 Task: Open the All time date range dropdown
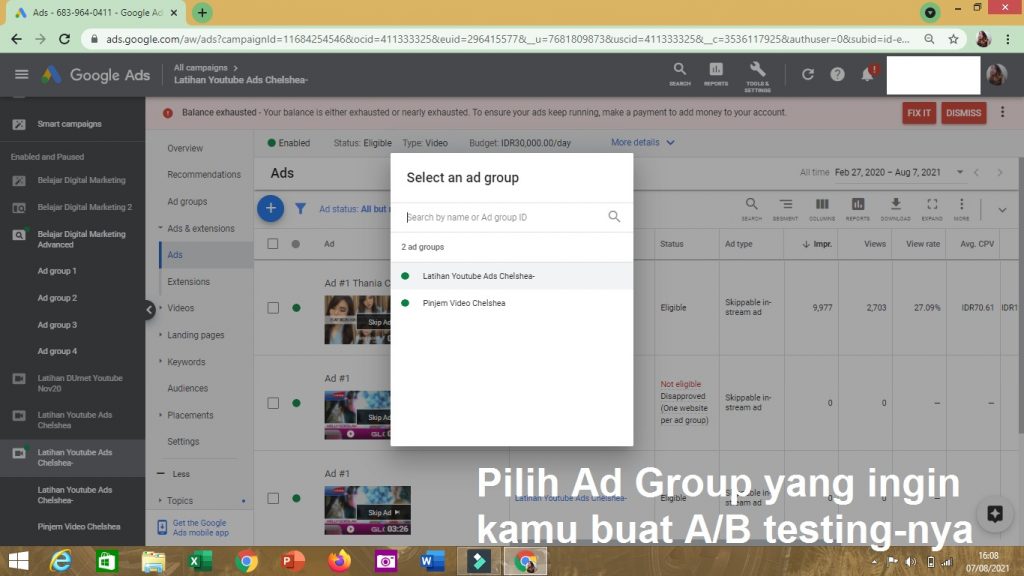(899, 173)
